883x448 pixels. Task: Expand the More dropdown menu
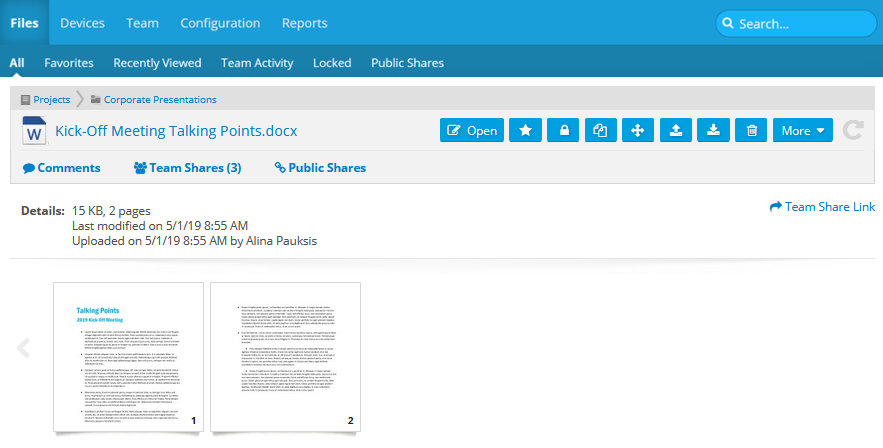coord(802,131)
